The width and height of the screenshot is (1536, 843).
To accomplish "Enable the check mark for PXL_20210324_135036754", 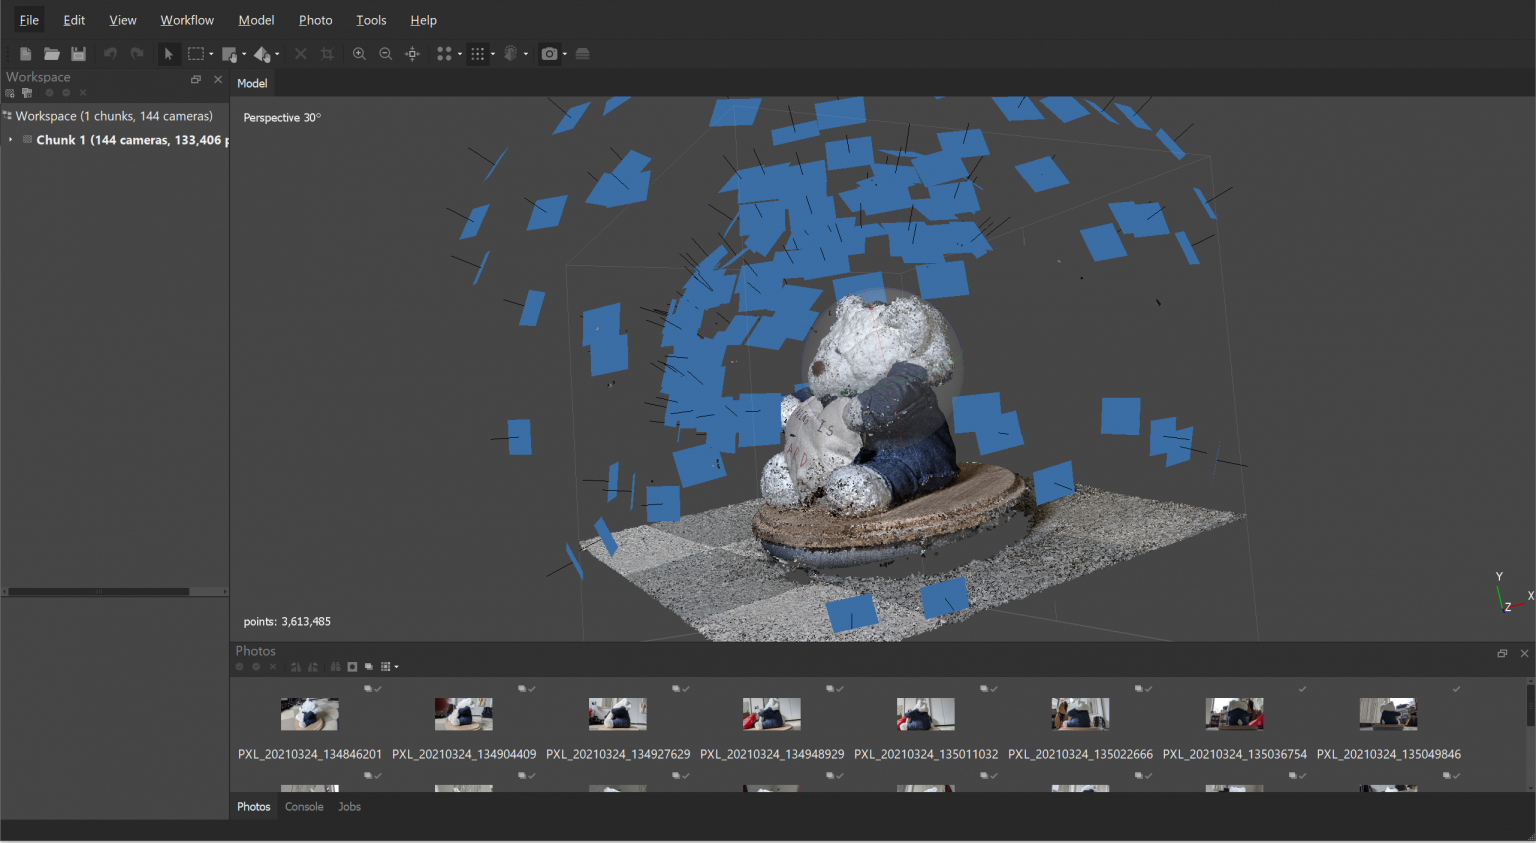I will (1300, 688).
